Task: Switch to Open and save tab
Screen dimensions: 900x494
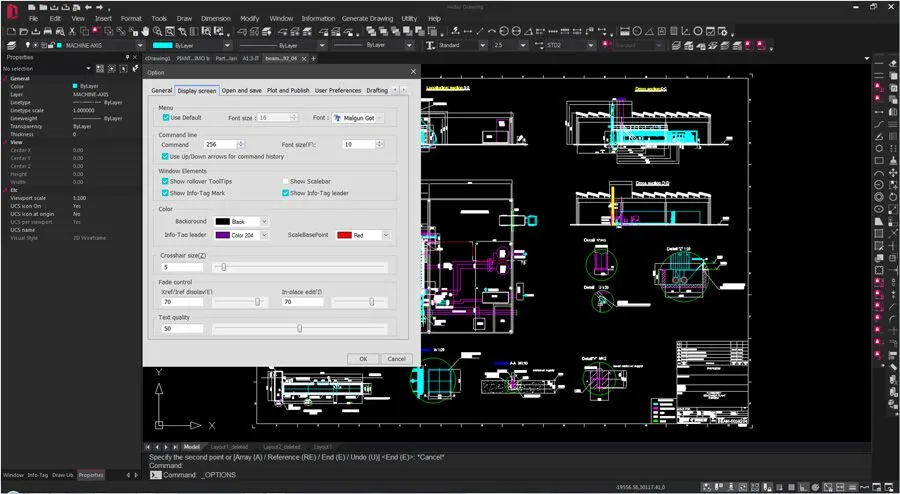Action: click(242, 90)
